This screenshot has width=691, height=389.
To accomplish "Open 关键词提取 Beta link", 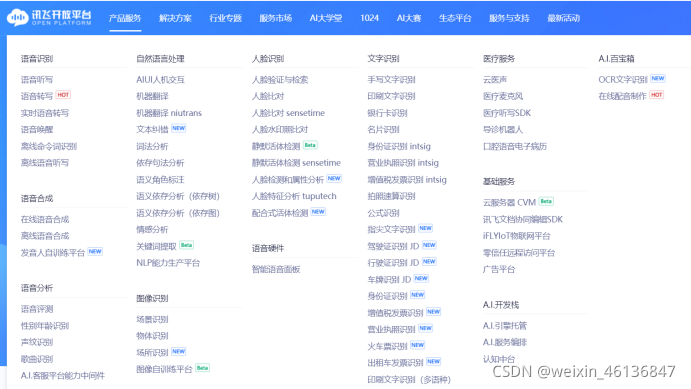I will click(x=156, y=246).
